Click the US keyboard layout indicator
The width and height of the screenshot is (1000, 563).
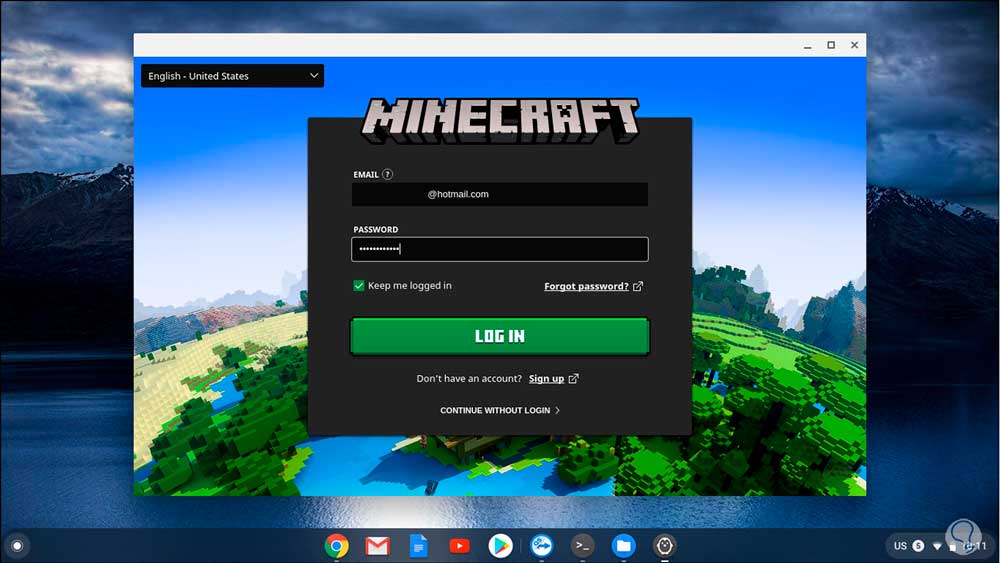(900, 546)
